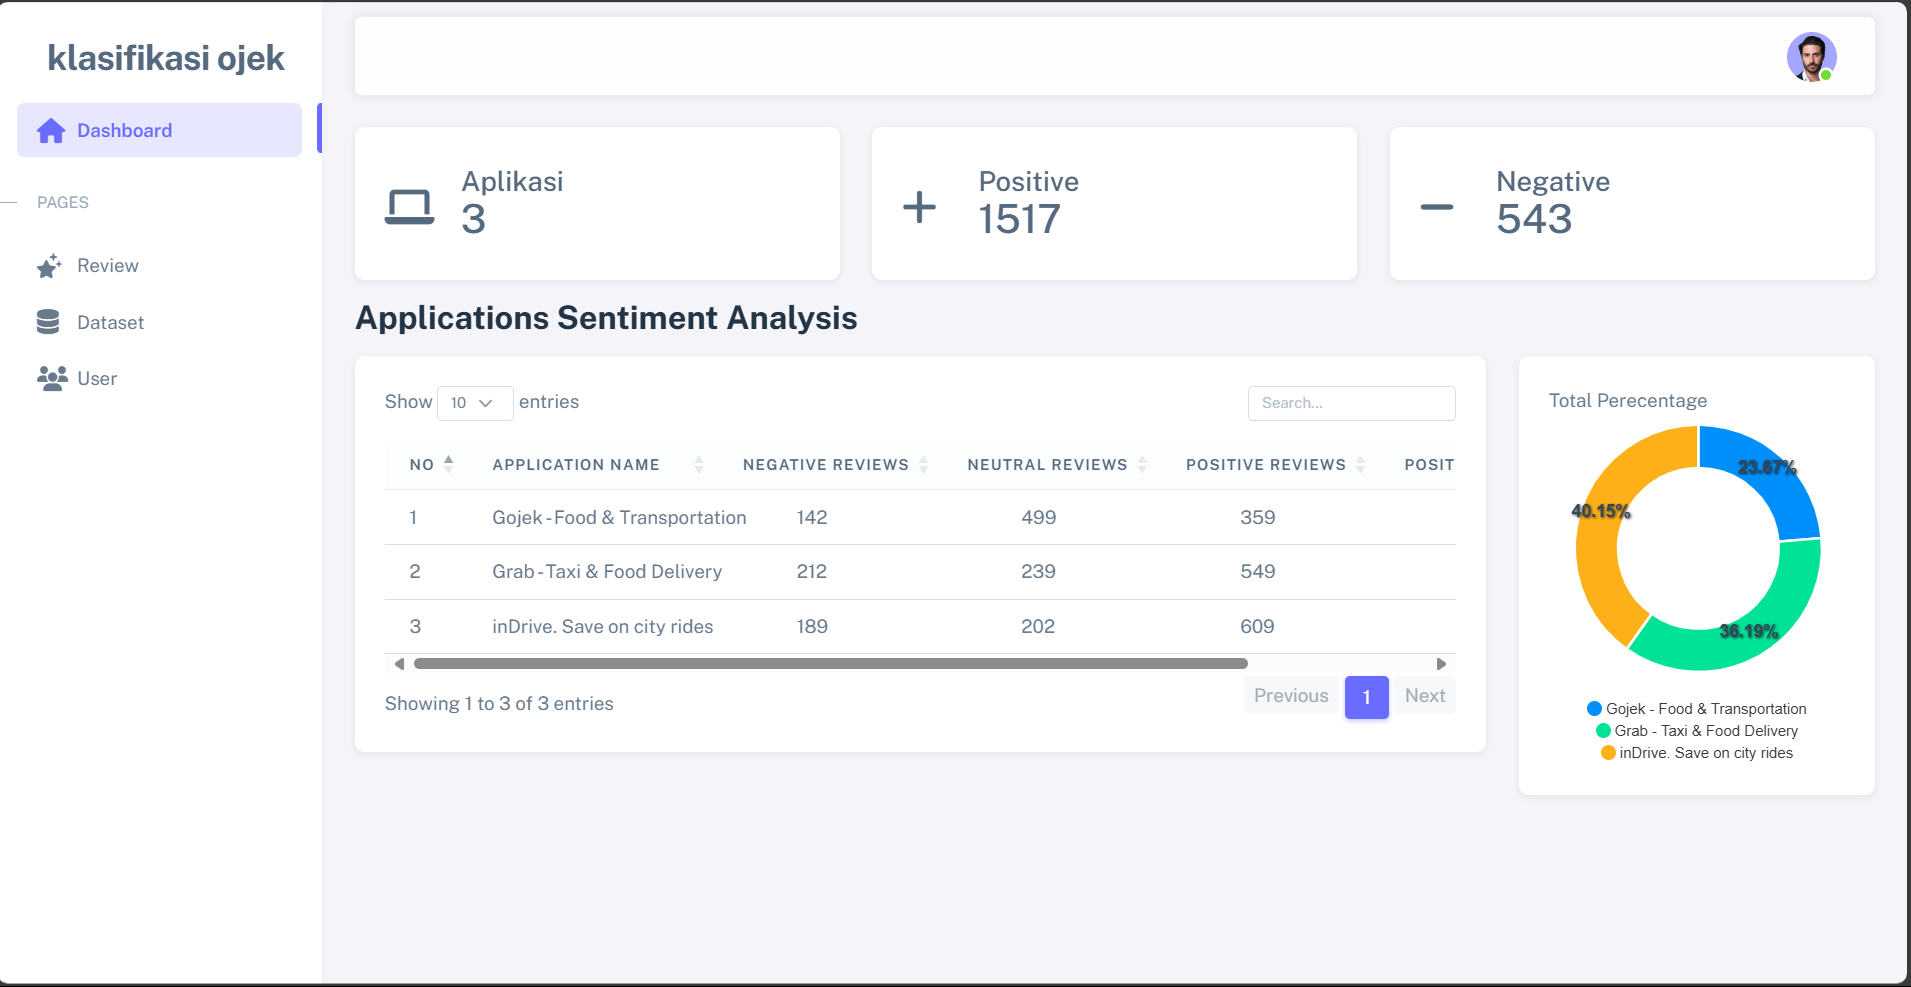Click the laptop icon on Aplikasi card
Image resolution: width=1911 pixels, height=987 pixels.
tap(409, 205)
